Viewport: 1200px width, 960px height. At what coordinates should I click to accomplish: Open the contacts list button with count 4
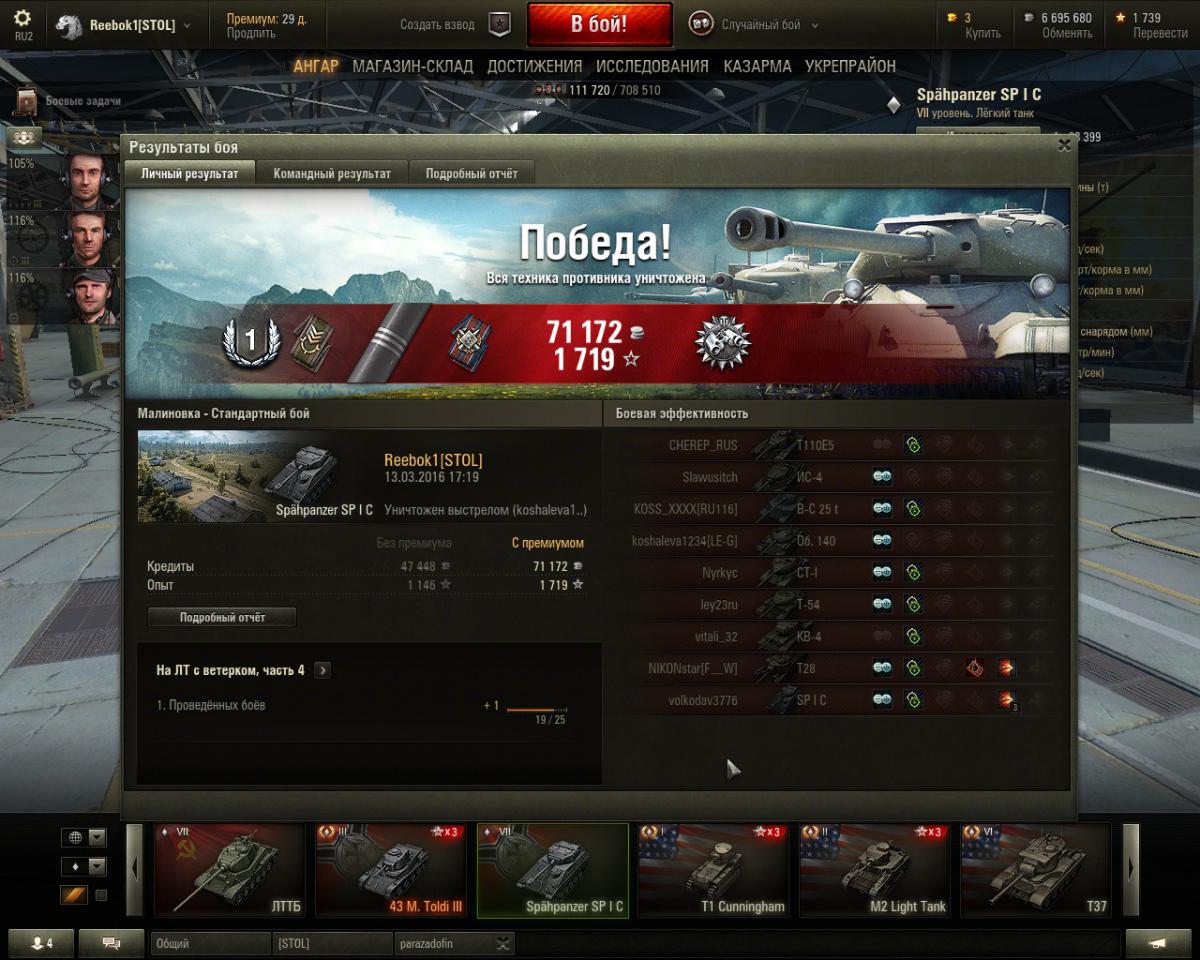(41, 943)
